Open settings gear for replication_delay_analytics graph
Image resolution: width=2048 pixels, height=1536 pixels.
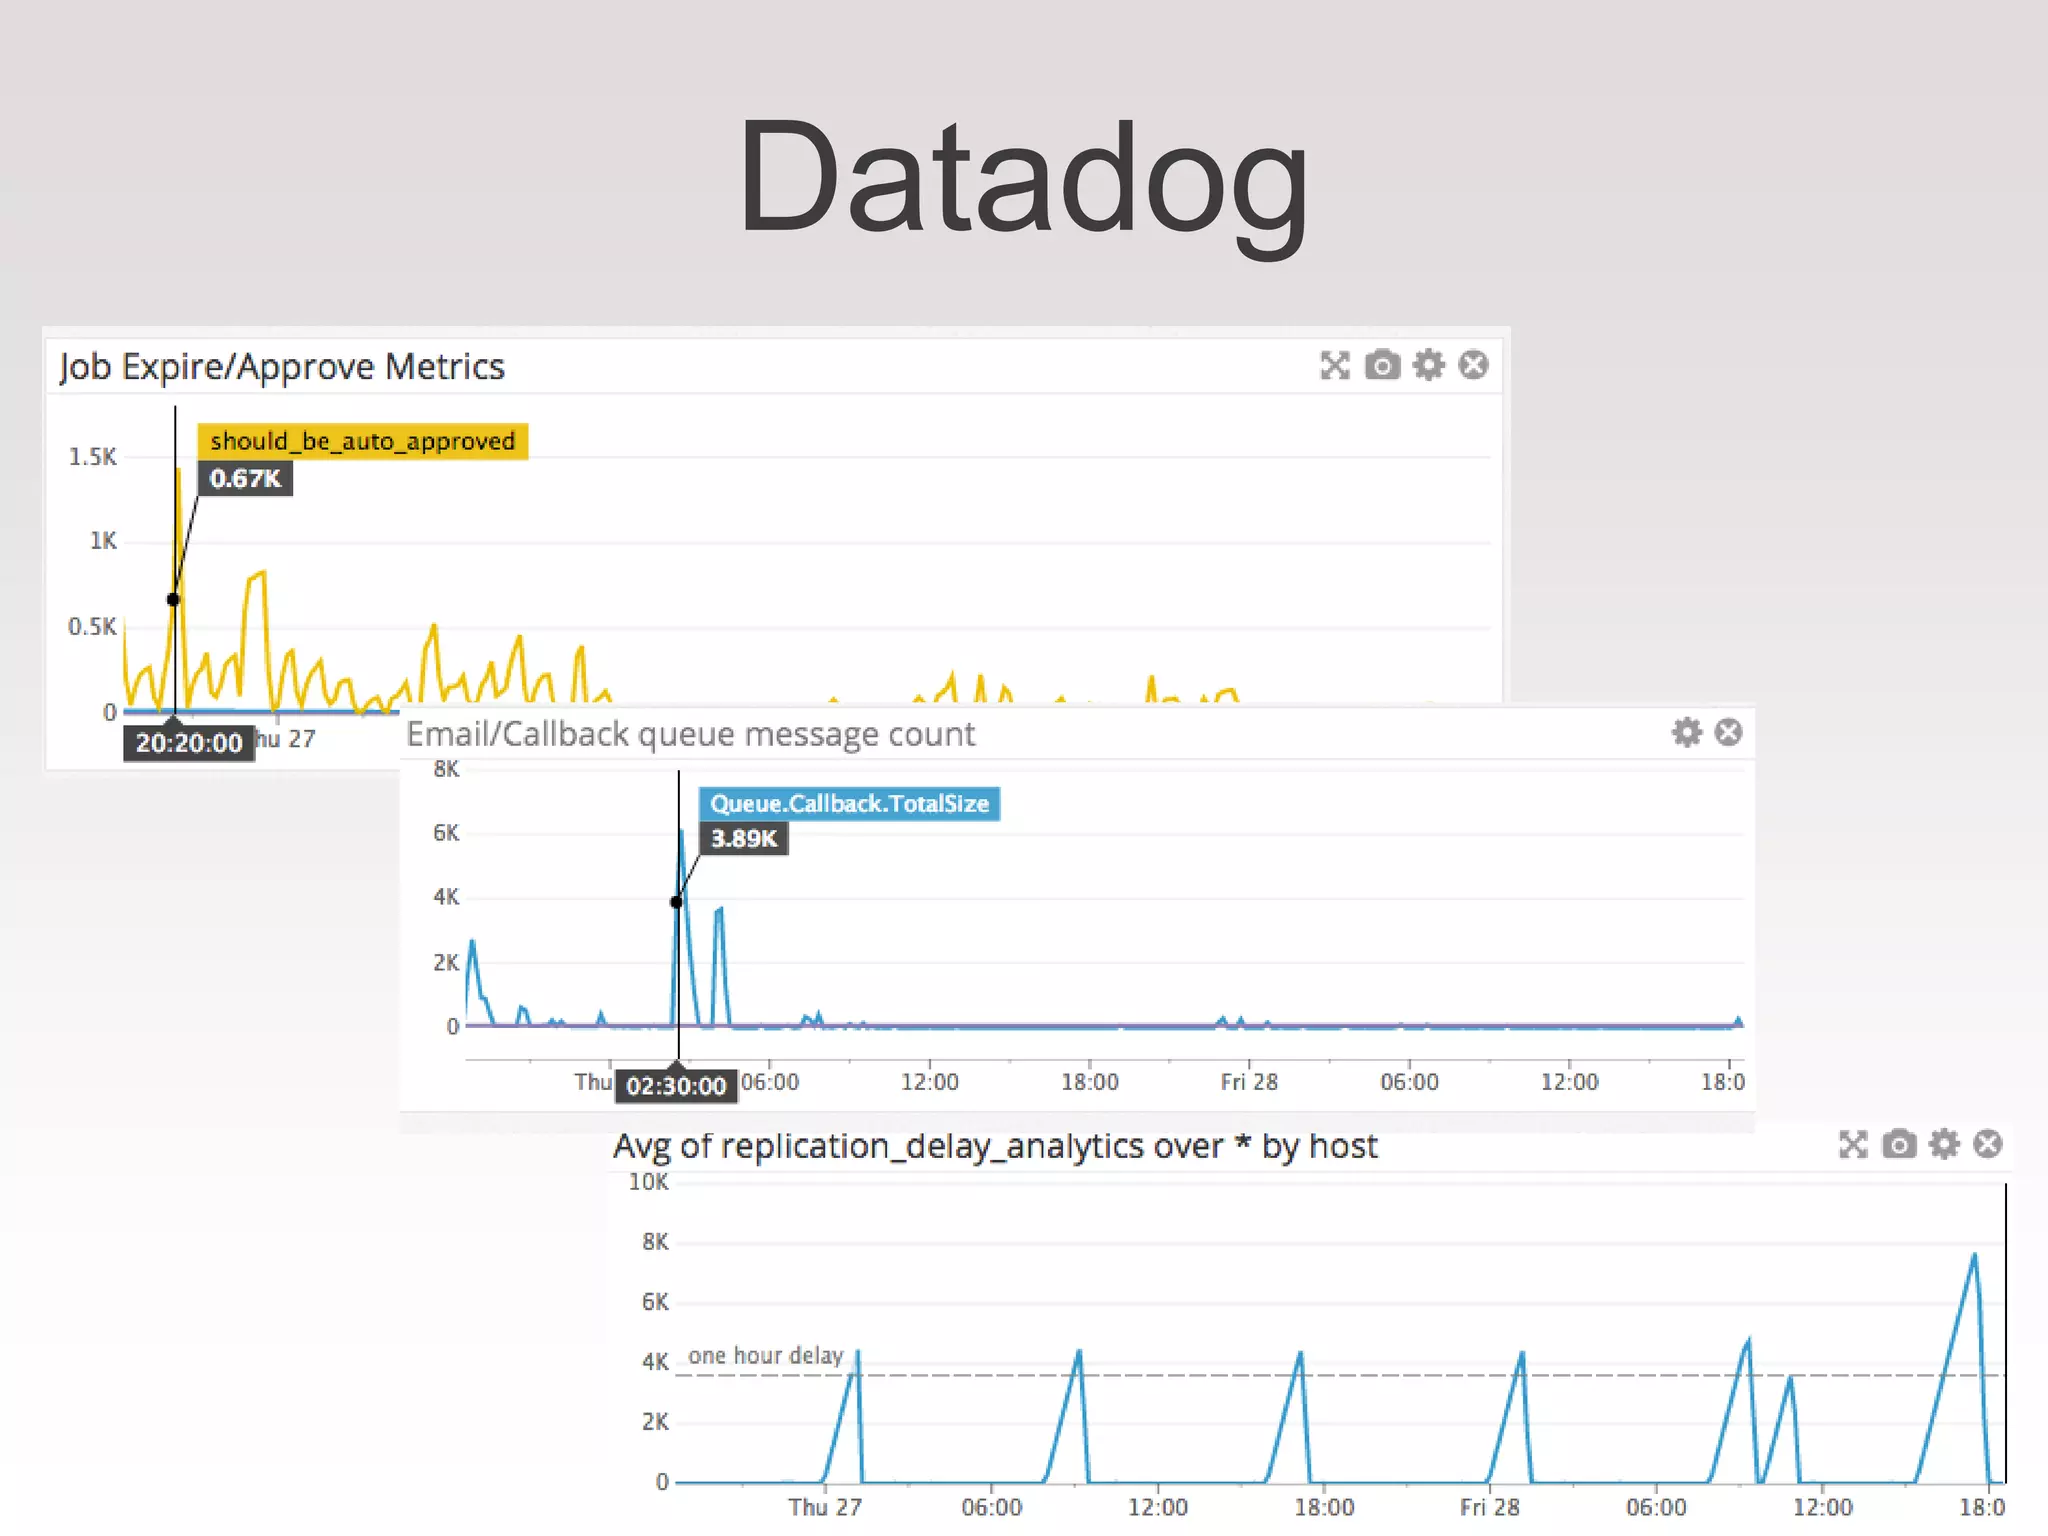(1944, 1144)
